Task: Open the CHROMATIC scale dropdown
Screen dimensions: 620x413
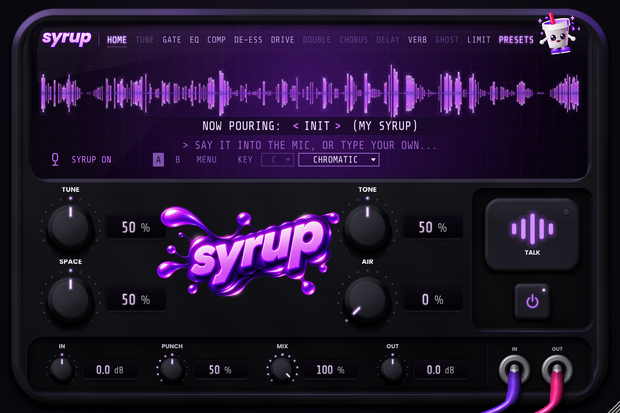Action: coord(339,160)
